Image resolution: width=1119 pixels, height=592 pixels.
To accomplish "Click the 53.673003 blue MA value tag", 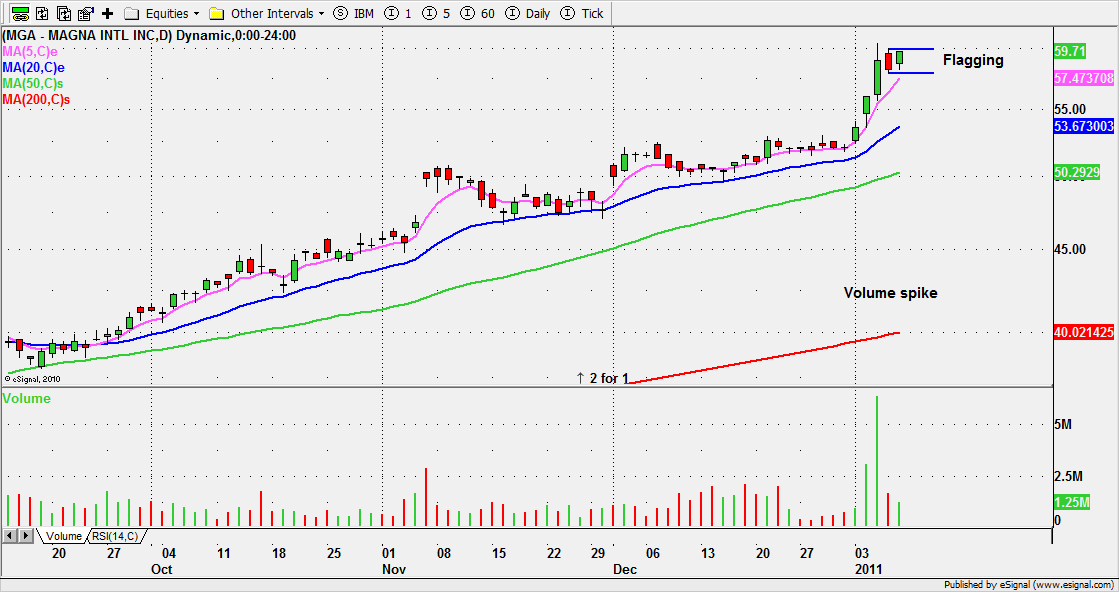I will pyautogui.click(x=1085, y=126).
